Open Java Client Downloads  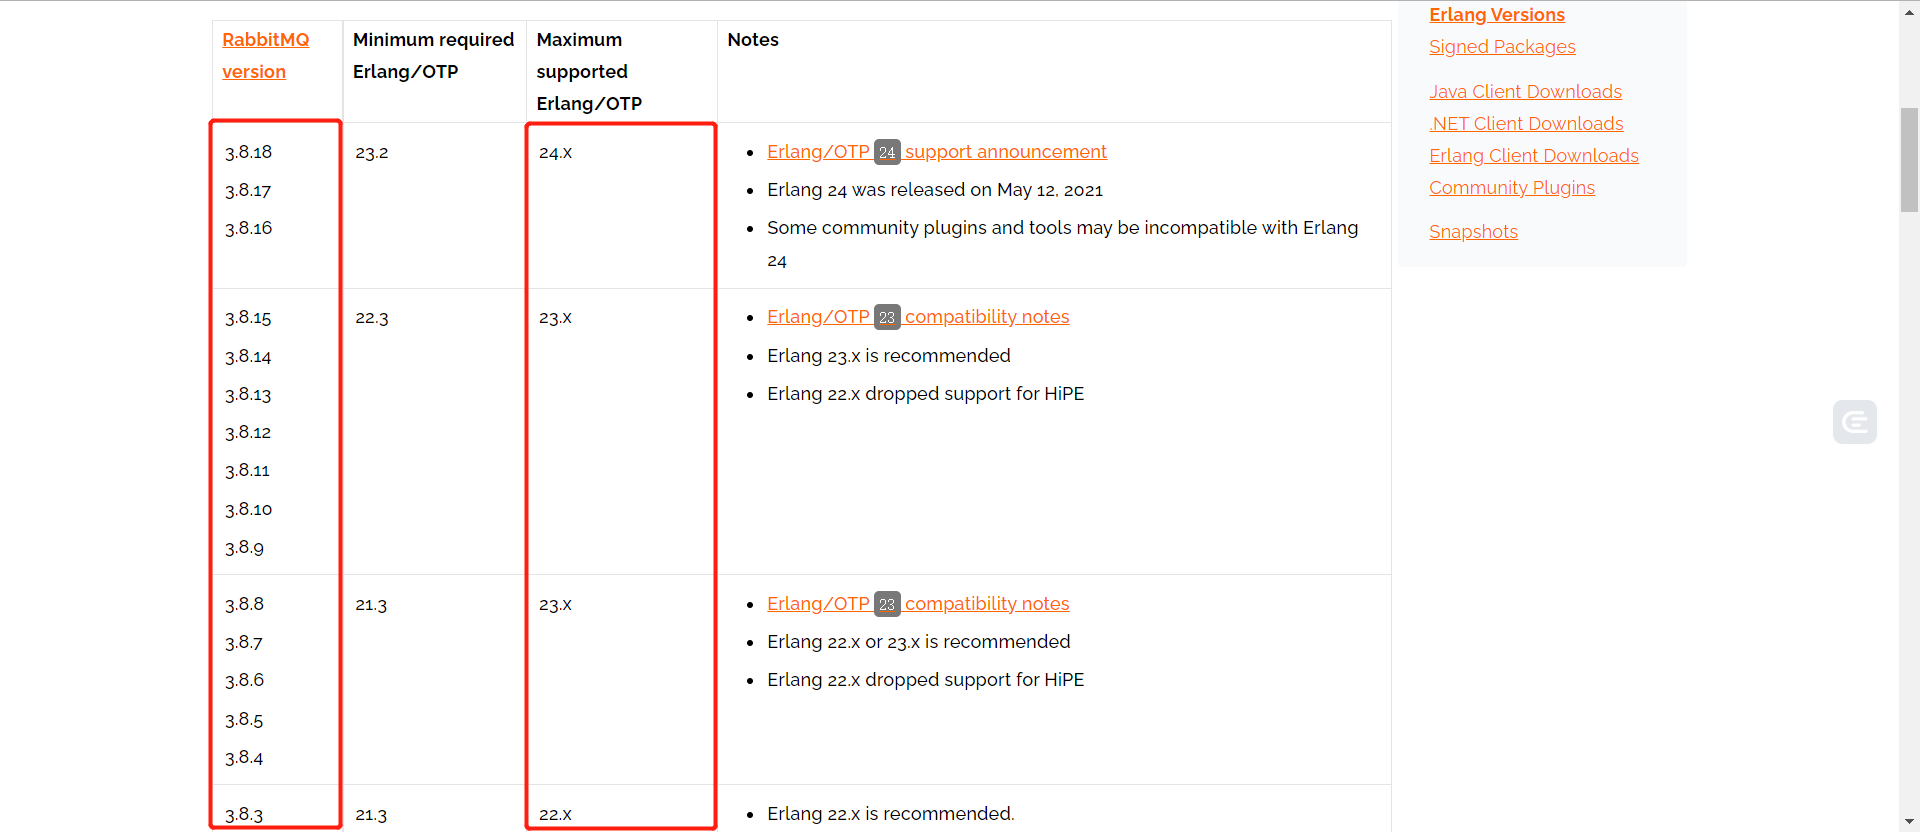(1526, 91)
